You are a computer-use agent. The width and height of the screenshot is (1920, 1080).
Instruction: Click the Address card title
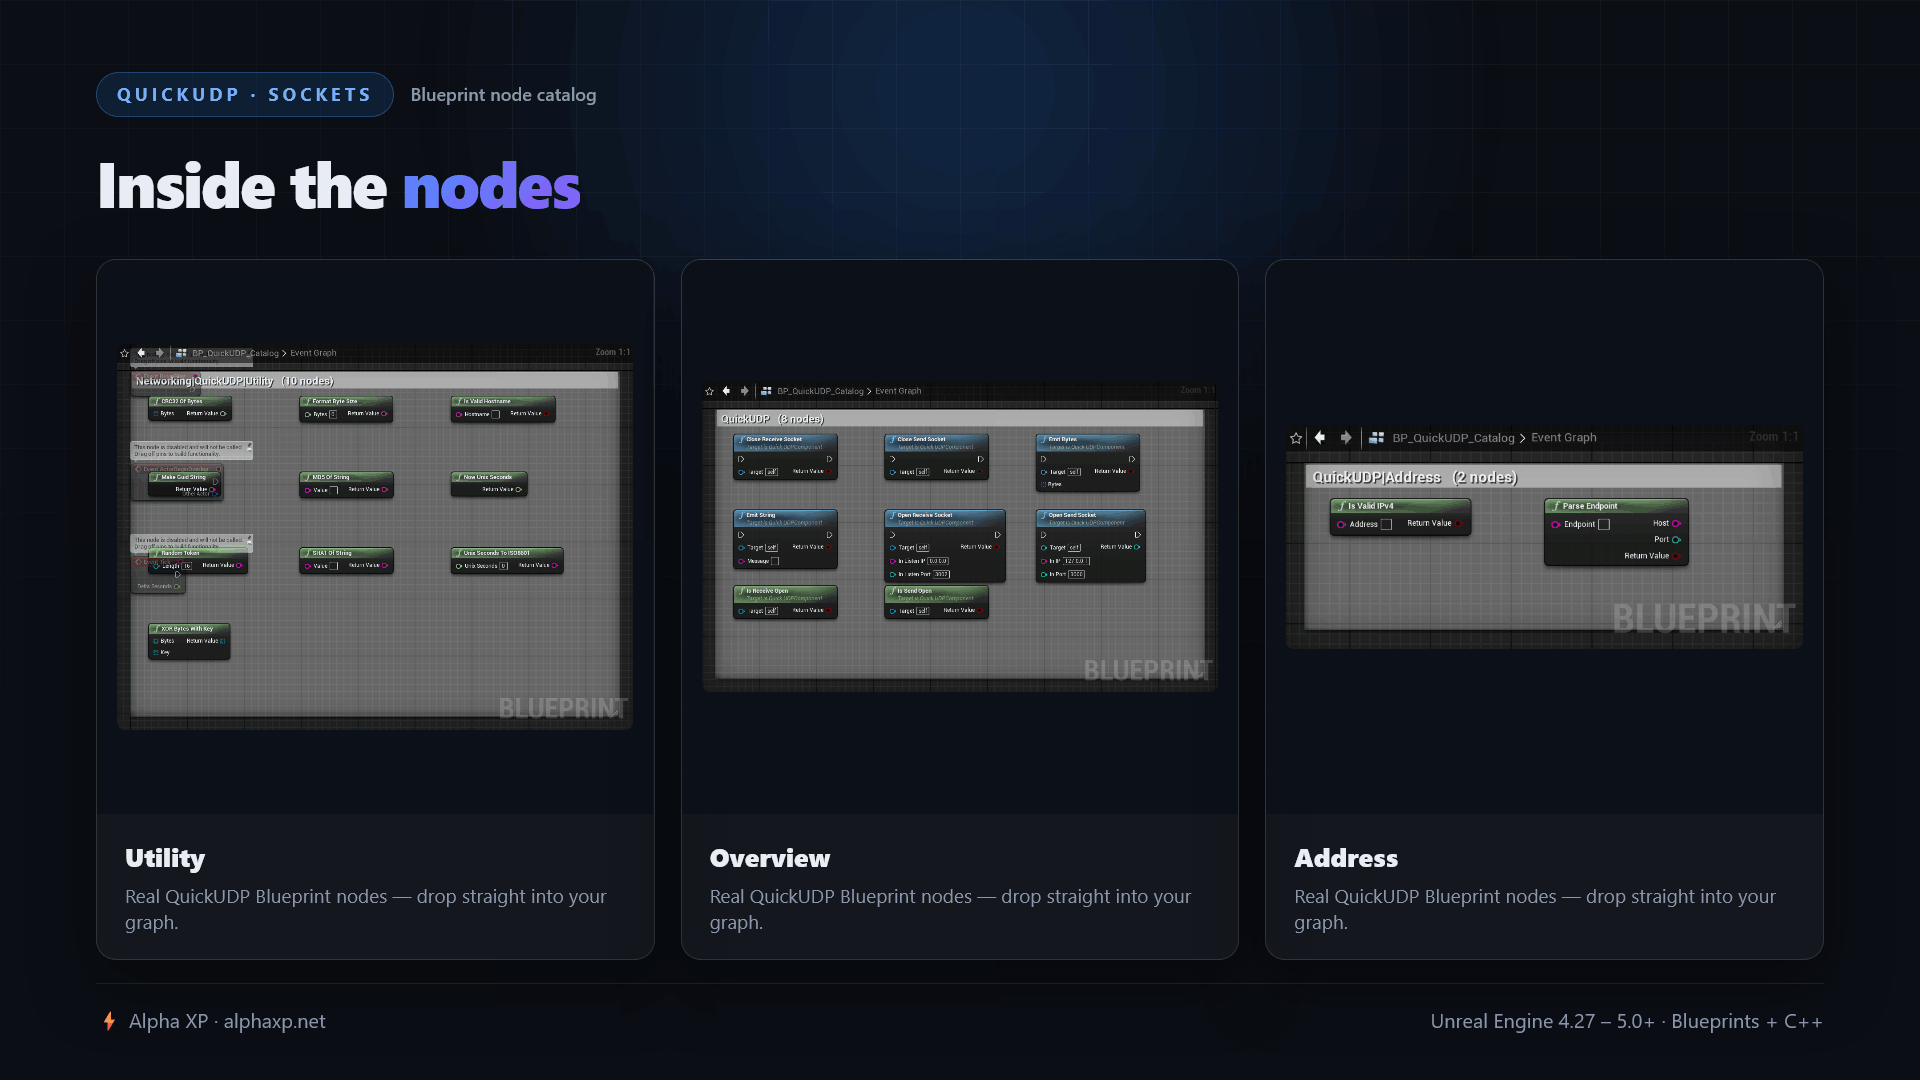(x=1346, y=858)
